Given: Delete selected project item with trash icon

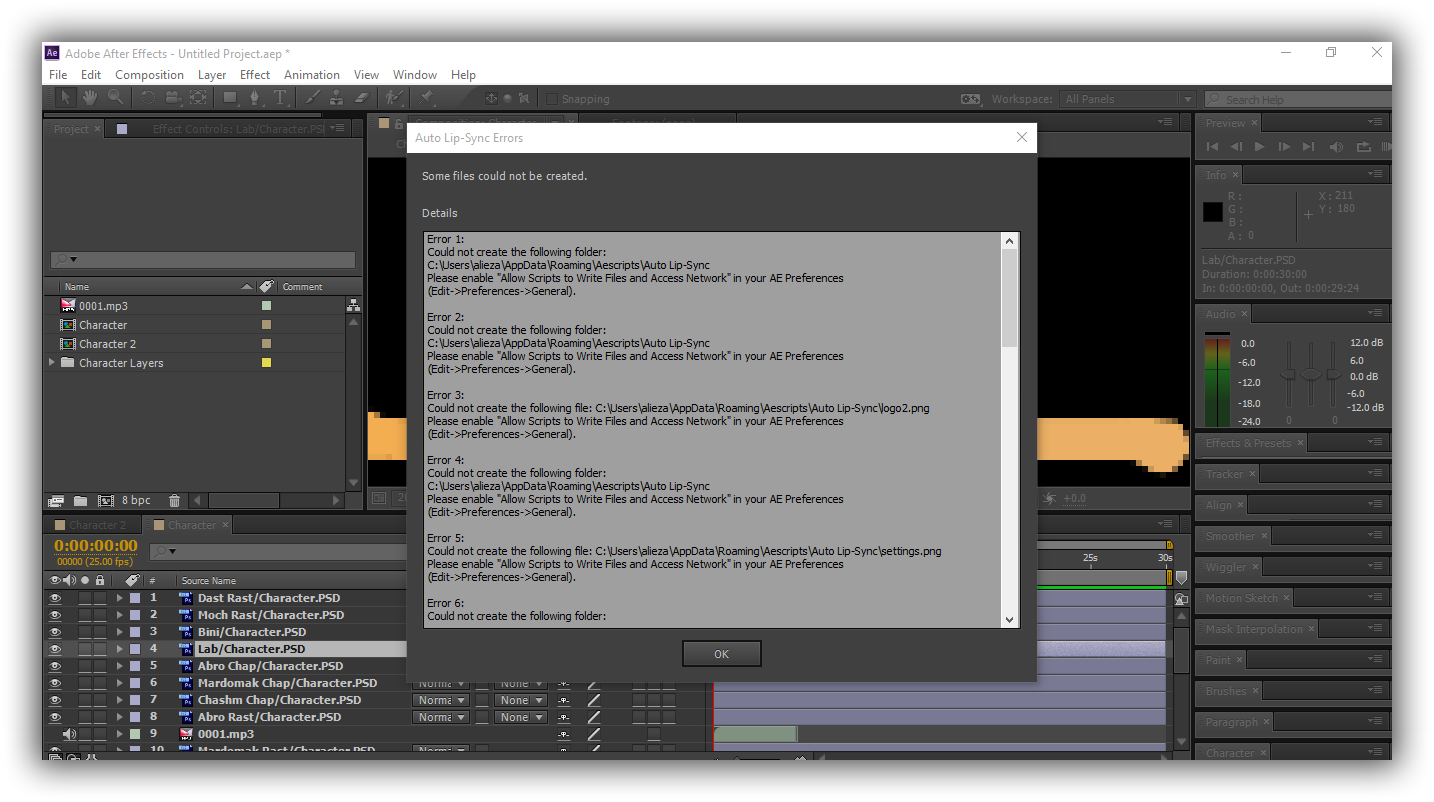Looking at the screenshot, I should pyautogui.click(x=175, y=500).
